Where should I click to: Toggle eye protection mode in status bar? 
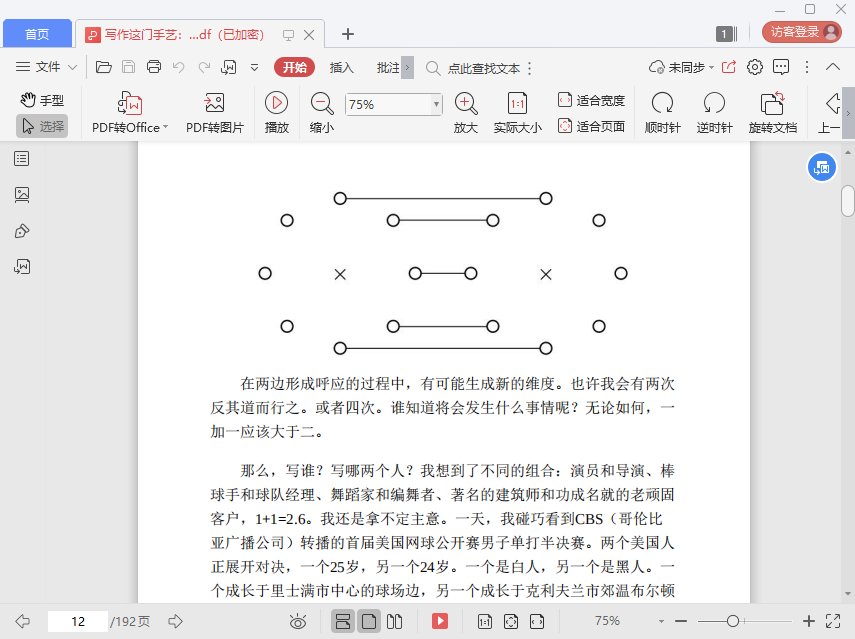[297, 621]
